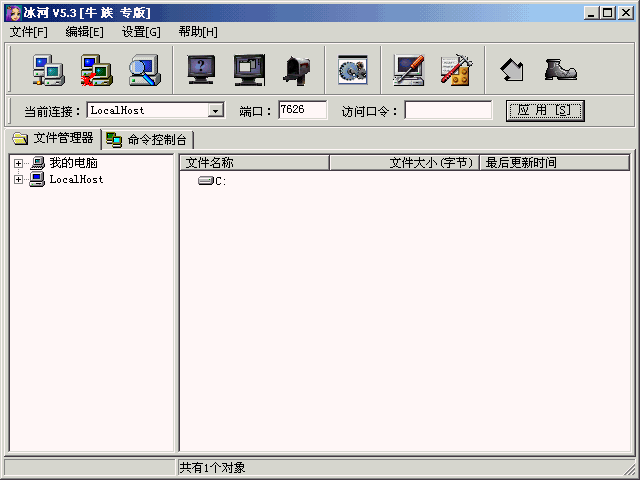Open the 文件[F] menu
The image size is (640, 480).
coord(29,32)
